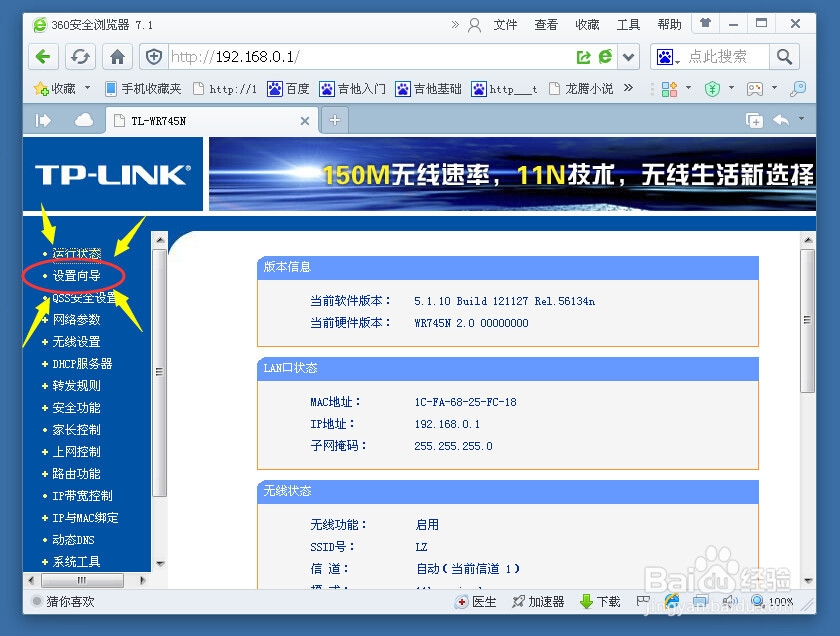Click the green shield yuan icon
The width and height of the screenshot is (840, 636).
coord(712,88)
